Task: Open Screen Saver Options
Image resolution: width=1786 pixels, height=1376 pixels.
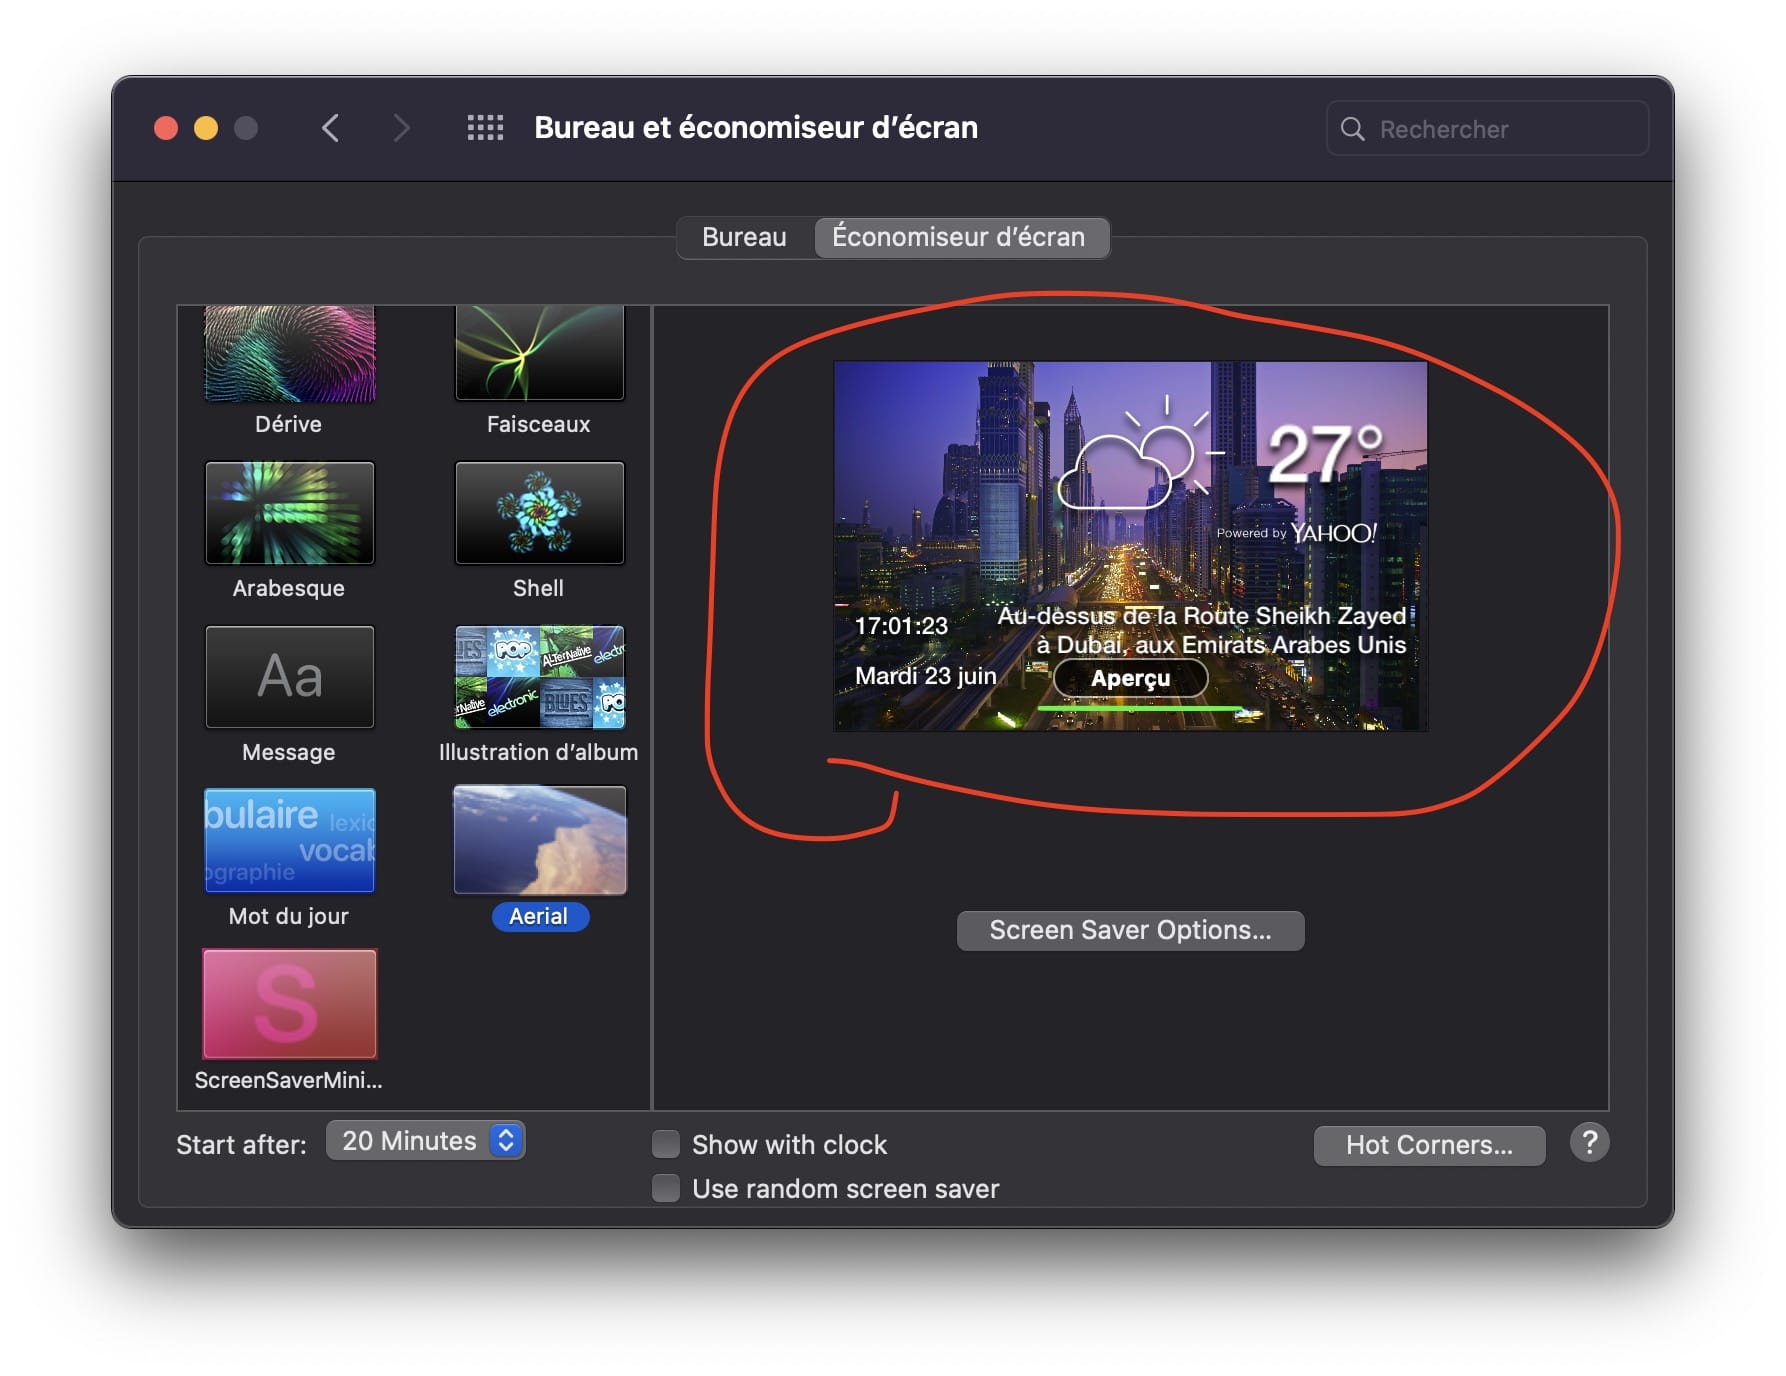Action: pos(1130,930)
